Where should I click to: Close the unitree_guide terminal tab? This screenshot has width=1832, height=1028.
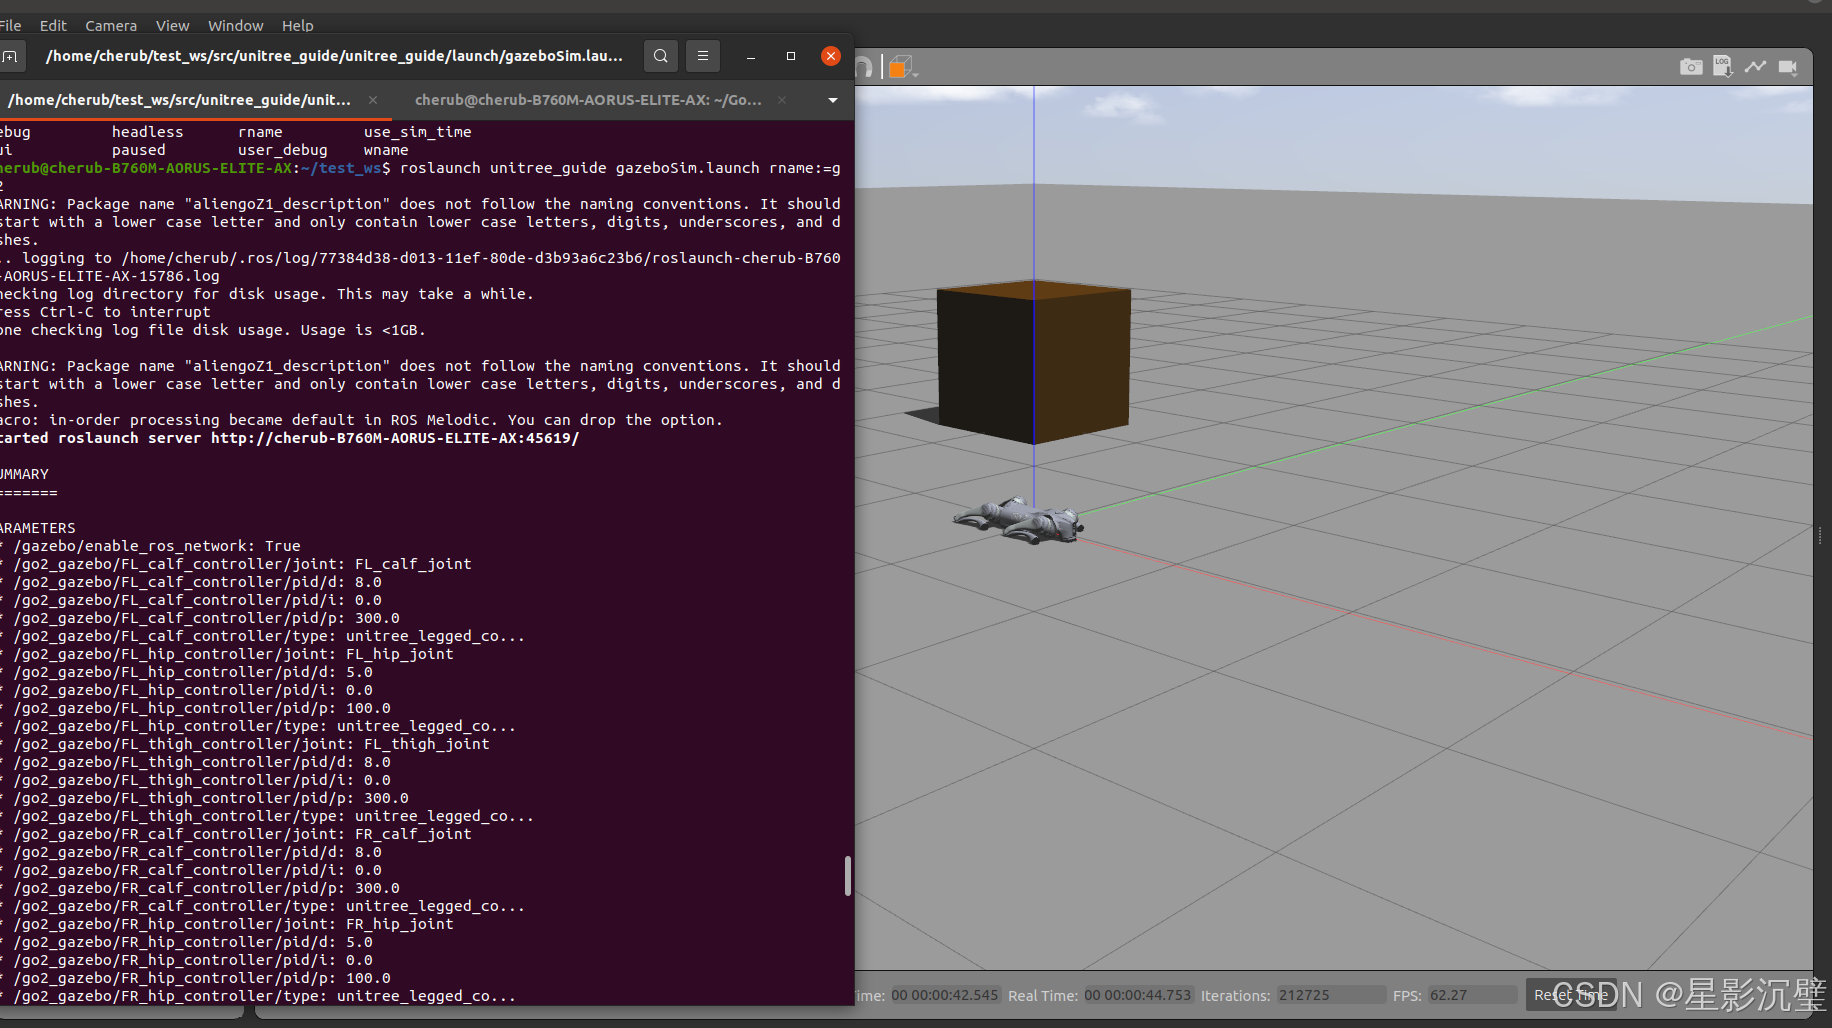[x=373, y=100]
